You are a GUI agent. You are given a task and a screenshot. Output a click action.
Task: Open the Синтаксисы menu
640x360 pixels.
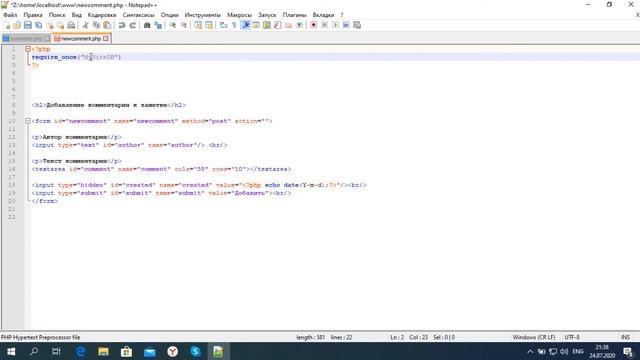coord(139,15)
